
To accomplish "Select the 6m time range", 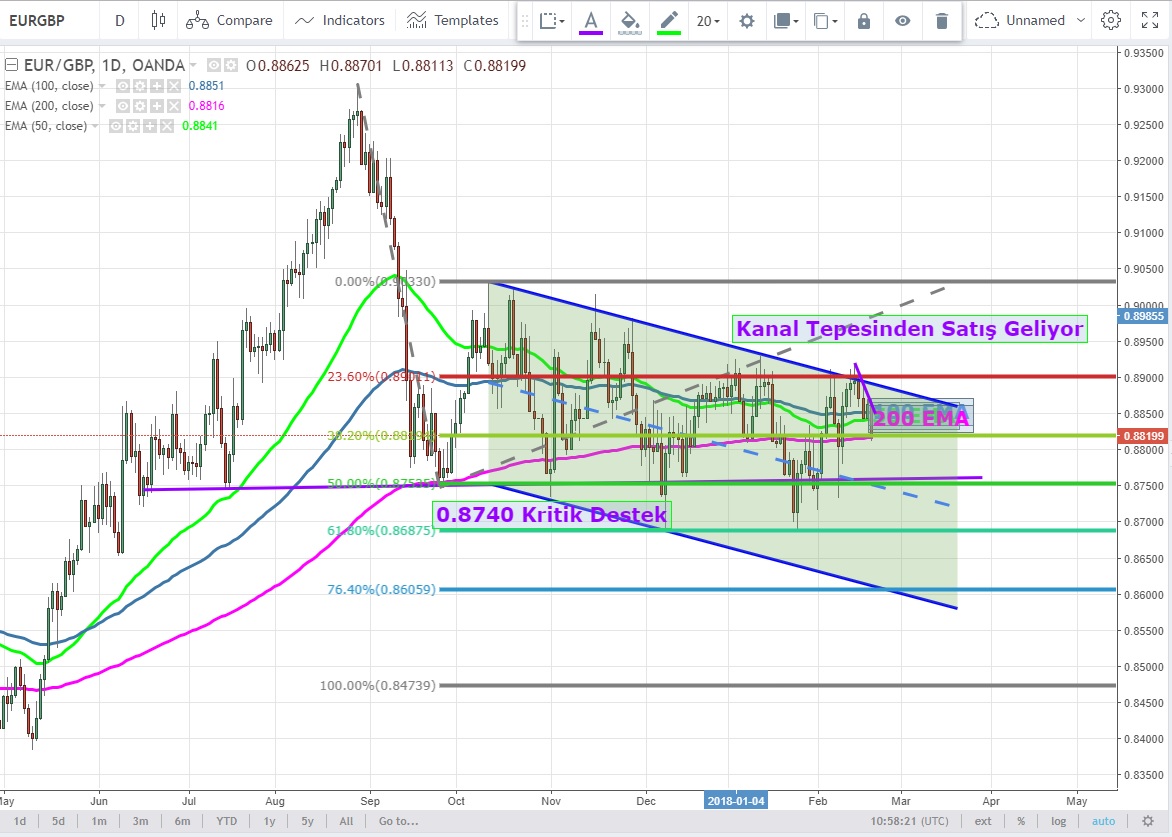I will click(182, 821).
